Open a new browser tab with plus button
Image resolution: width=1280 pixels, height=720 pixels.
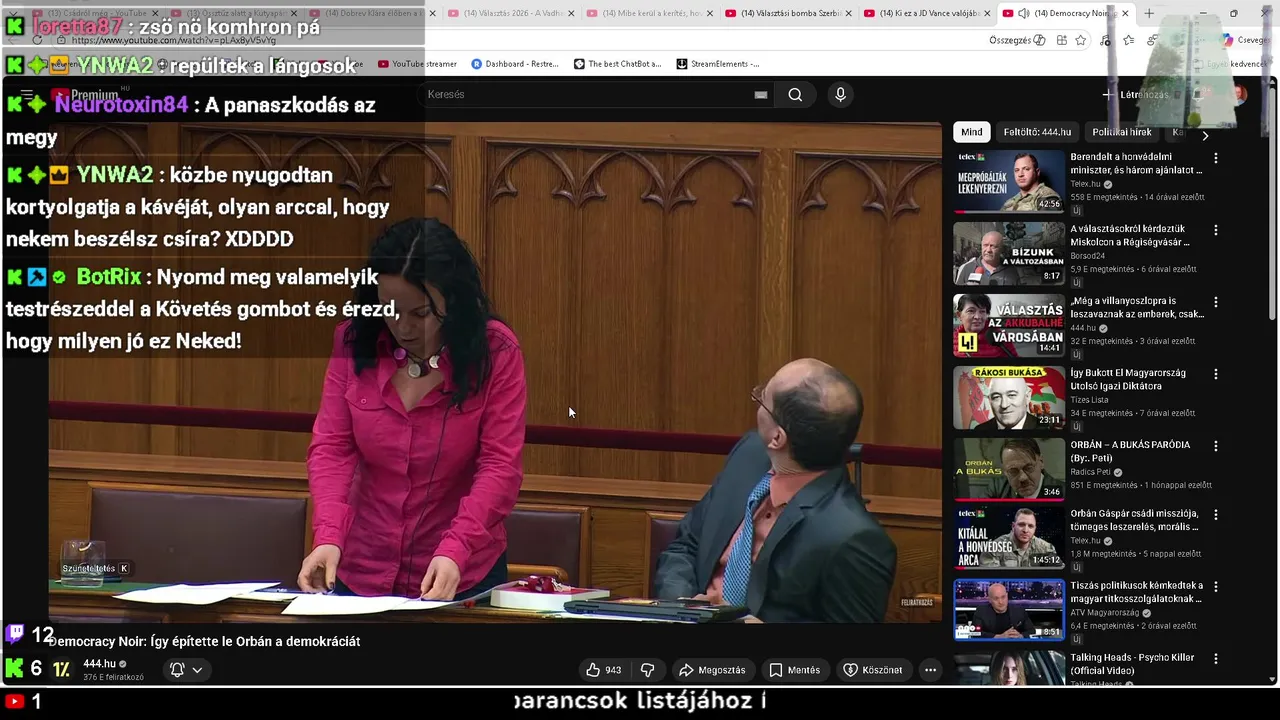pos(1149,13)
